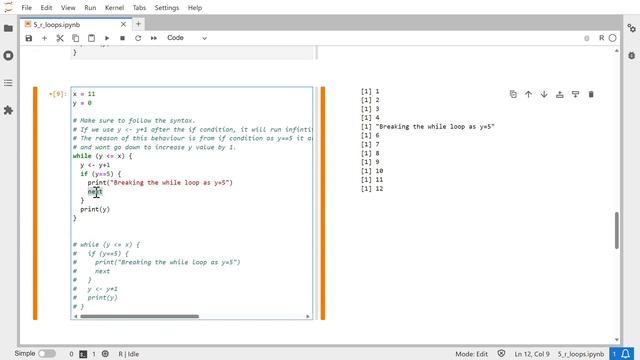This screenshot has width=640, height=360.
Task: Open the debugger panel bug icon
Action: coord(631,56)
